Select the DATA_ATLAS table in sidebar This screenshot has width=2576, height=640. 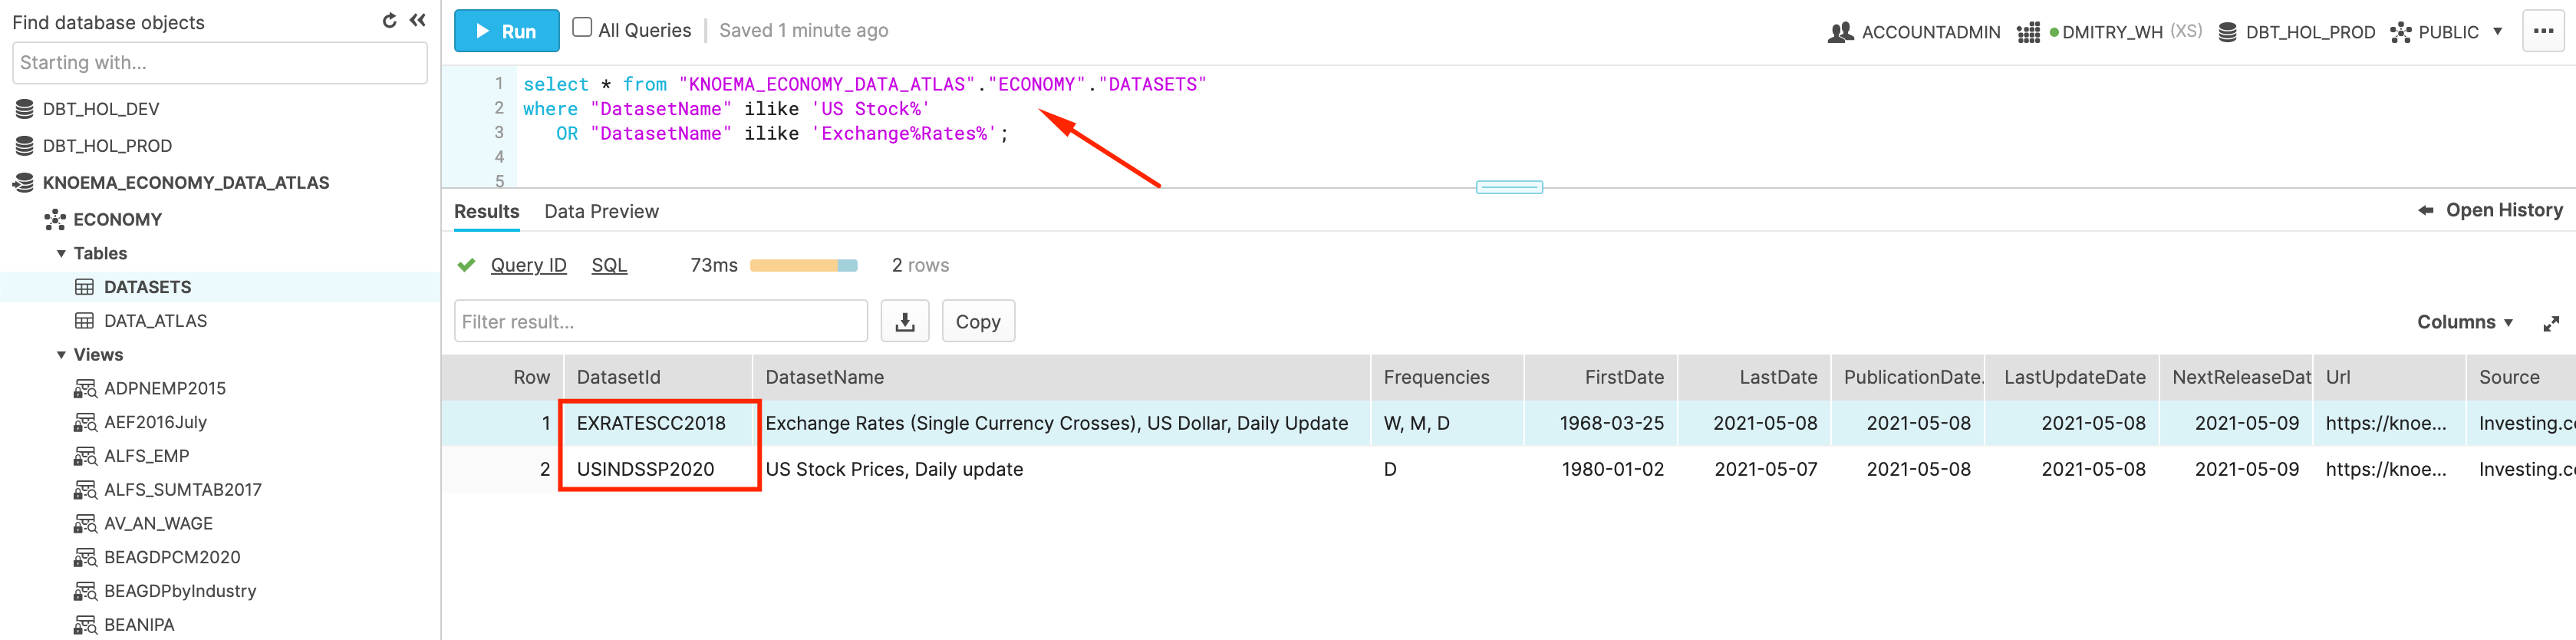click(x=155, y=321)
